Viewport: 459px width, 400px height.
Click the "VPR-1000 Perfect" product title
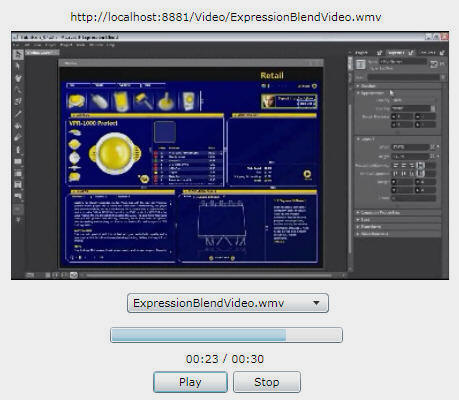click(93, 123)
